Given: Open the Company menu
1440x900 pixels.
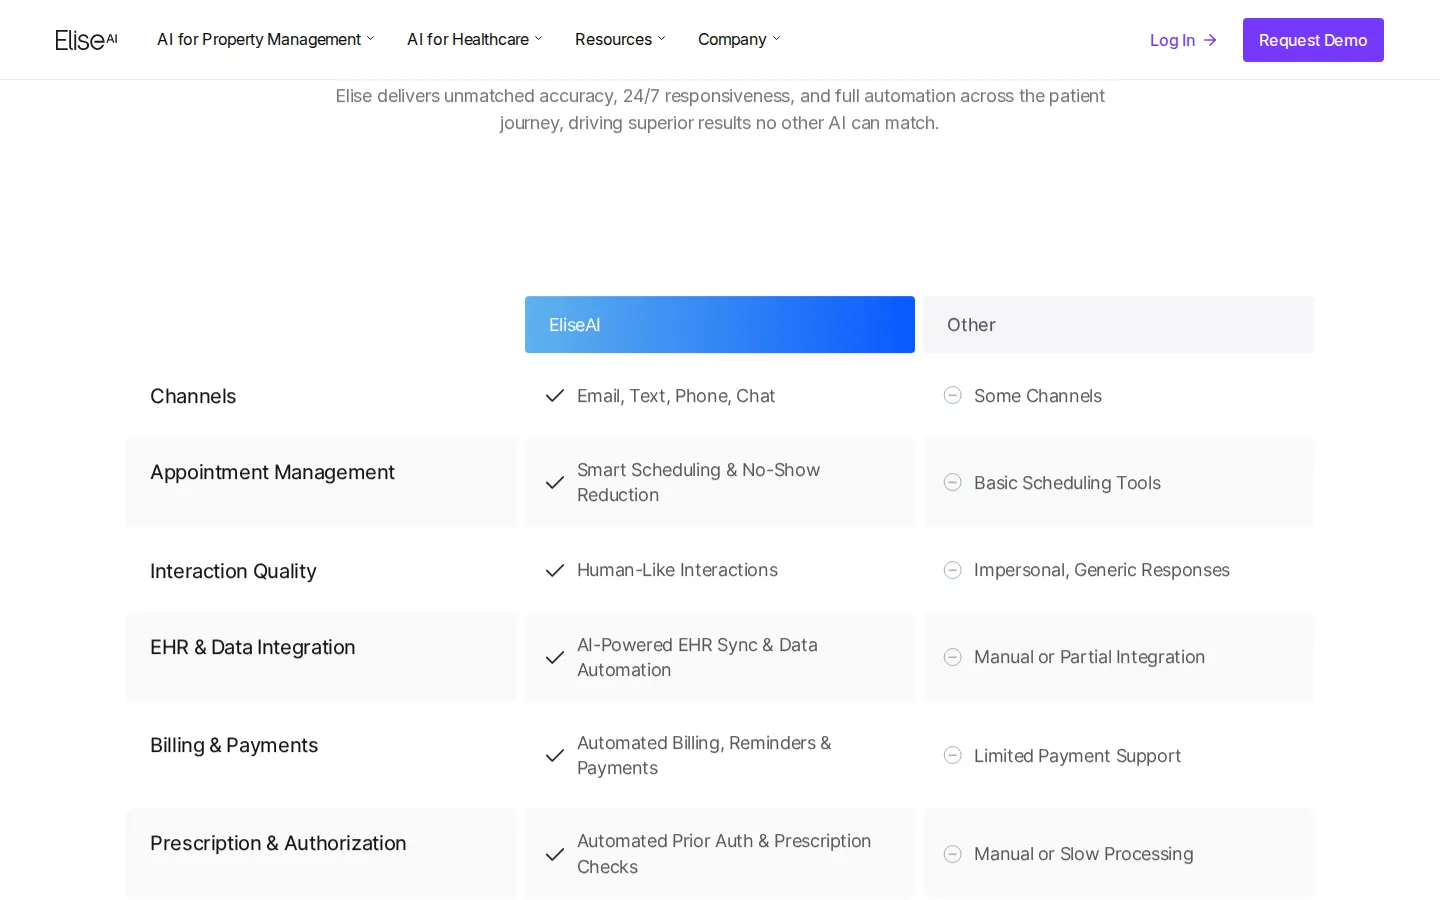Looking at the screenshot, I should [739, 39].
